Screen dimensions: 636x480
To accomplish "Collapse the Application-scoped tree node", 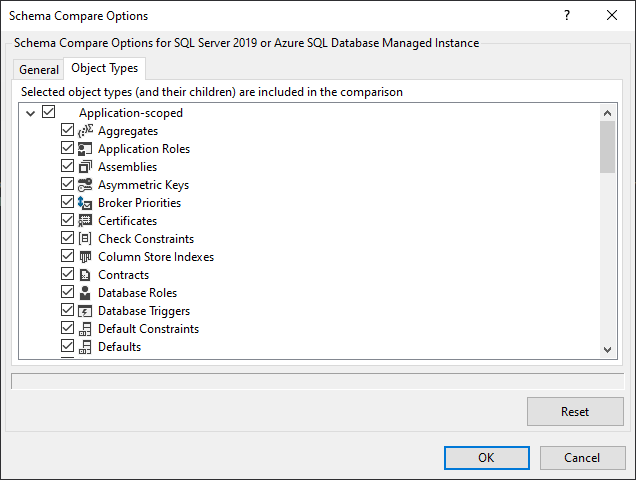I will pyautogui.click(x=30, y=113).
